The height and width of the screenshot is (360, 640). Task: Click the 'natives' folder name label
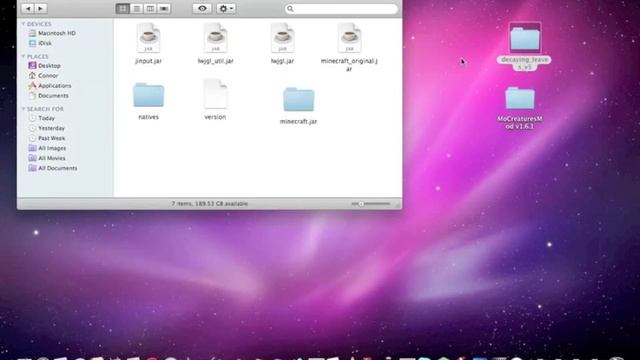[x=149, y=117]
